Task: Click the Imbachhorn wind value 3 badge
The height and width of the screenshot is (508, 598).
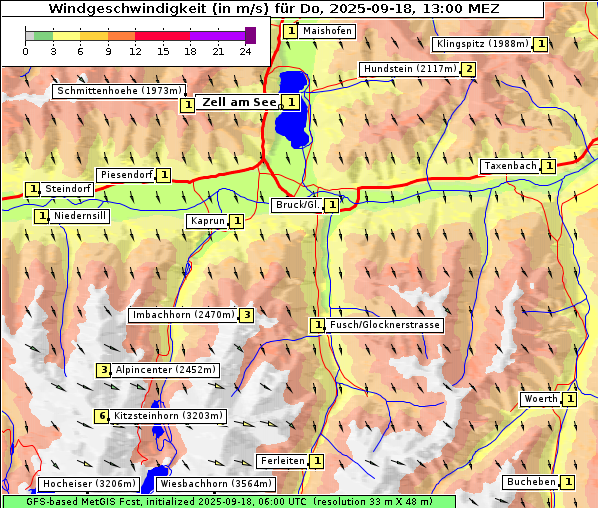Action: [247, 315]
